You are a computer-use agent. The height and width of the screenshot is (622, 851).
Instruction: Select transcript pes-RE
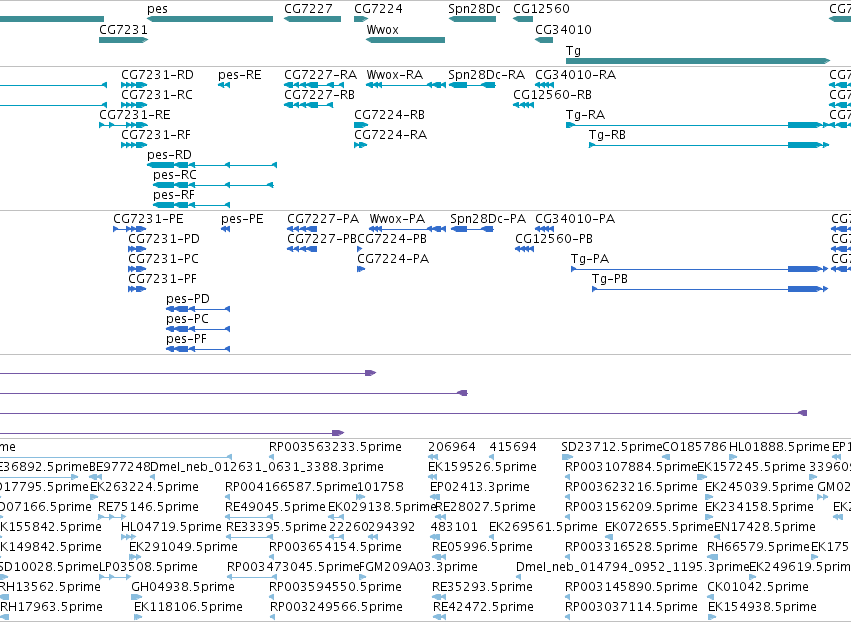coord(240,74)
